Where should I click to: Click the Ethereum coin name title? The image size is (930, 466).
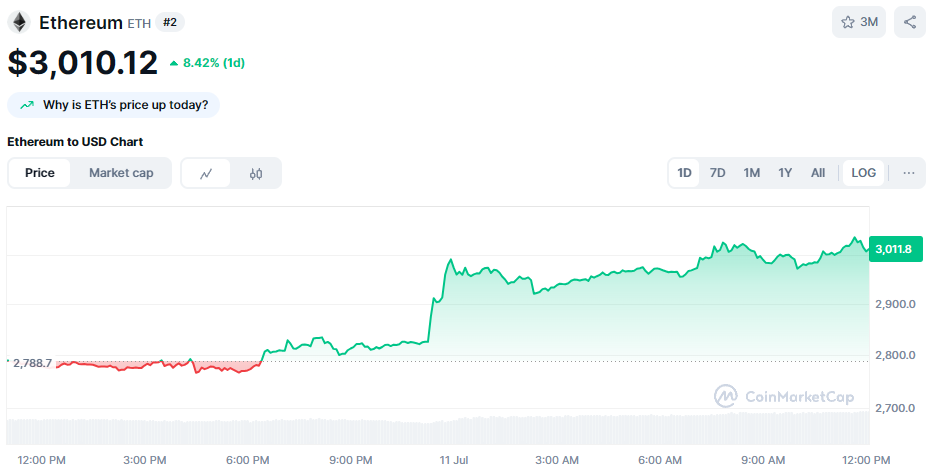pos(81,23)
